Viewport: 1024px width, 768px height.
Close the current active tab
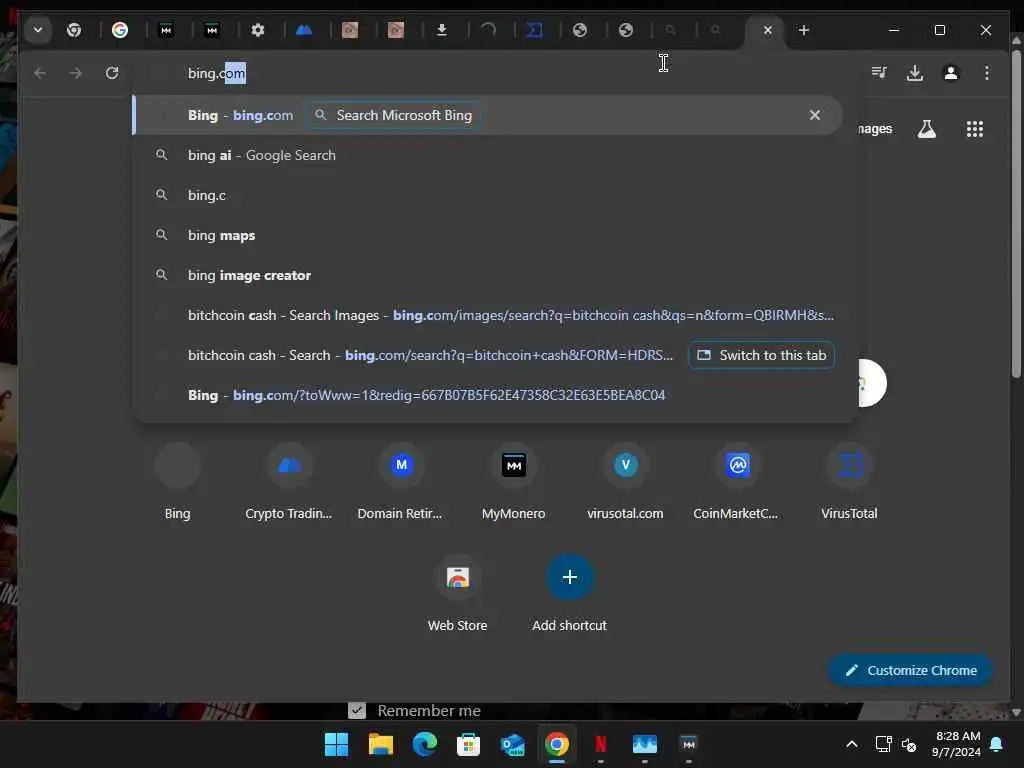pyautogui.click(x=768, y=30)
